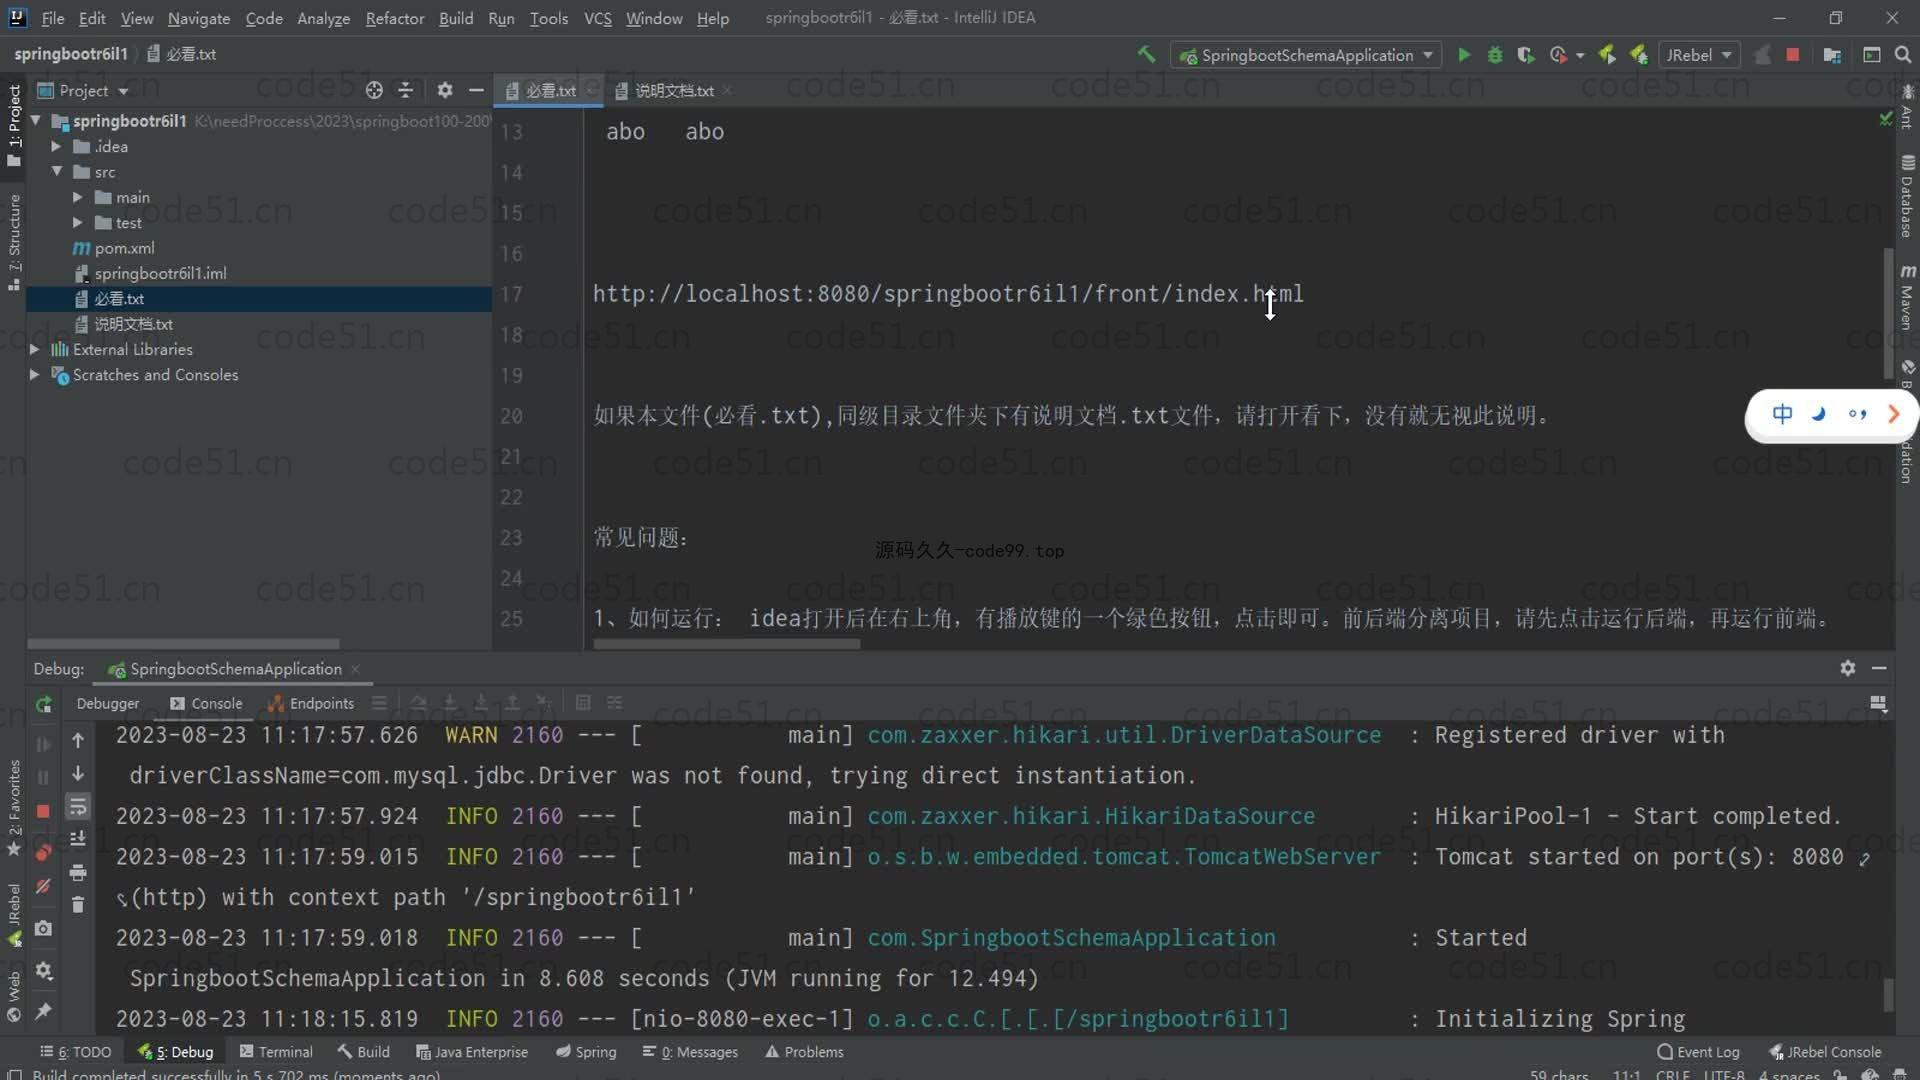1920x1080 pixels.
Task: Open Debug panel settings gear on right
Action: pos(1848,668)
